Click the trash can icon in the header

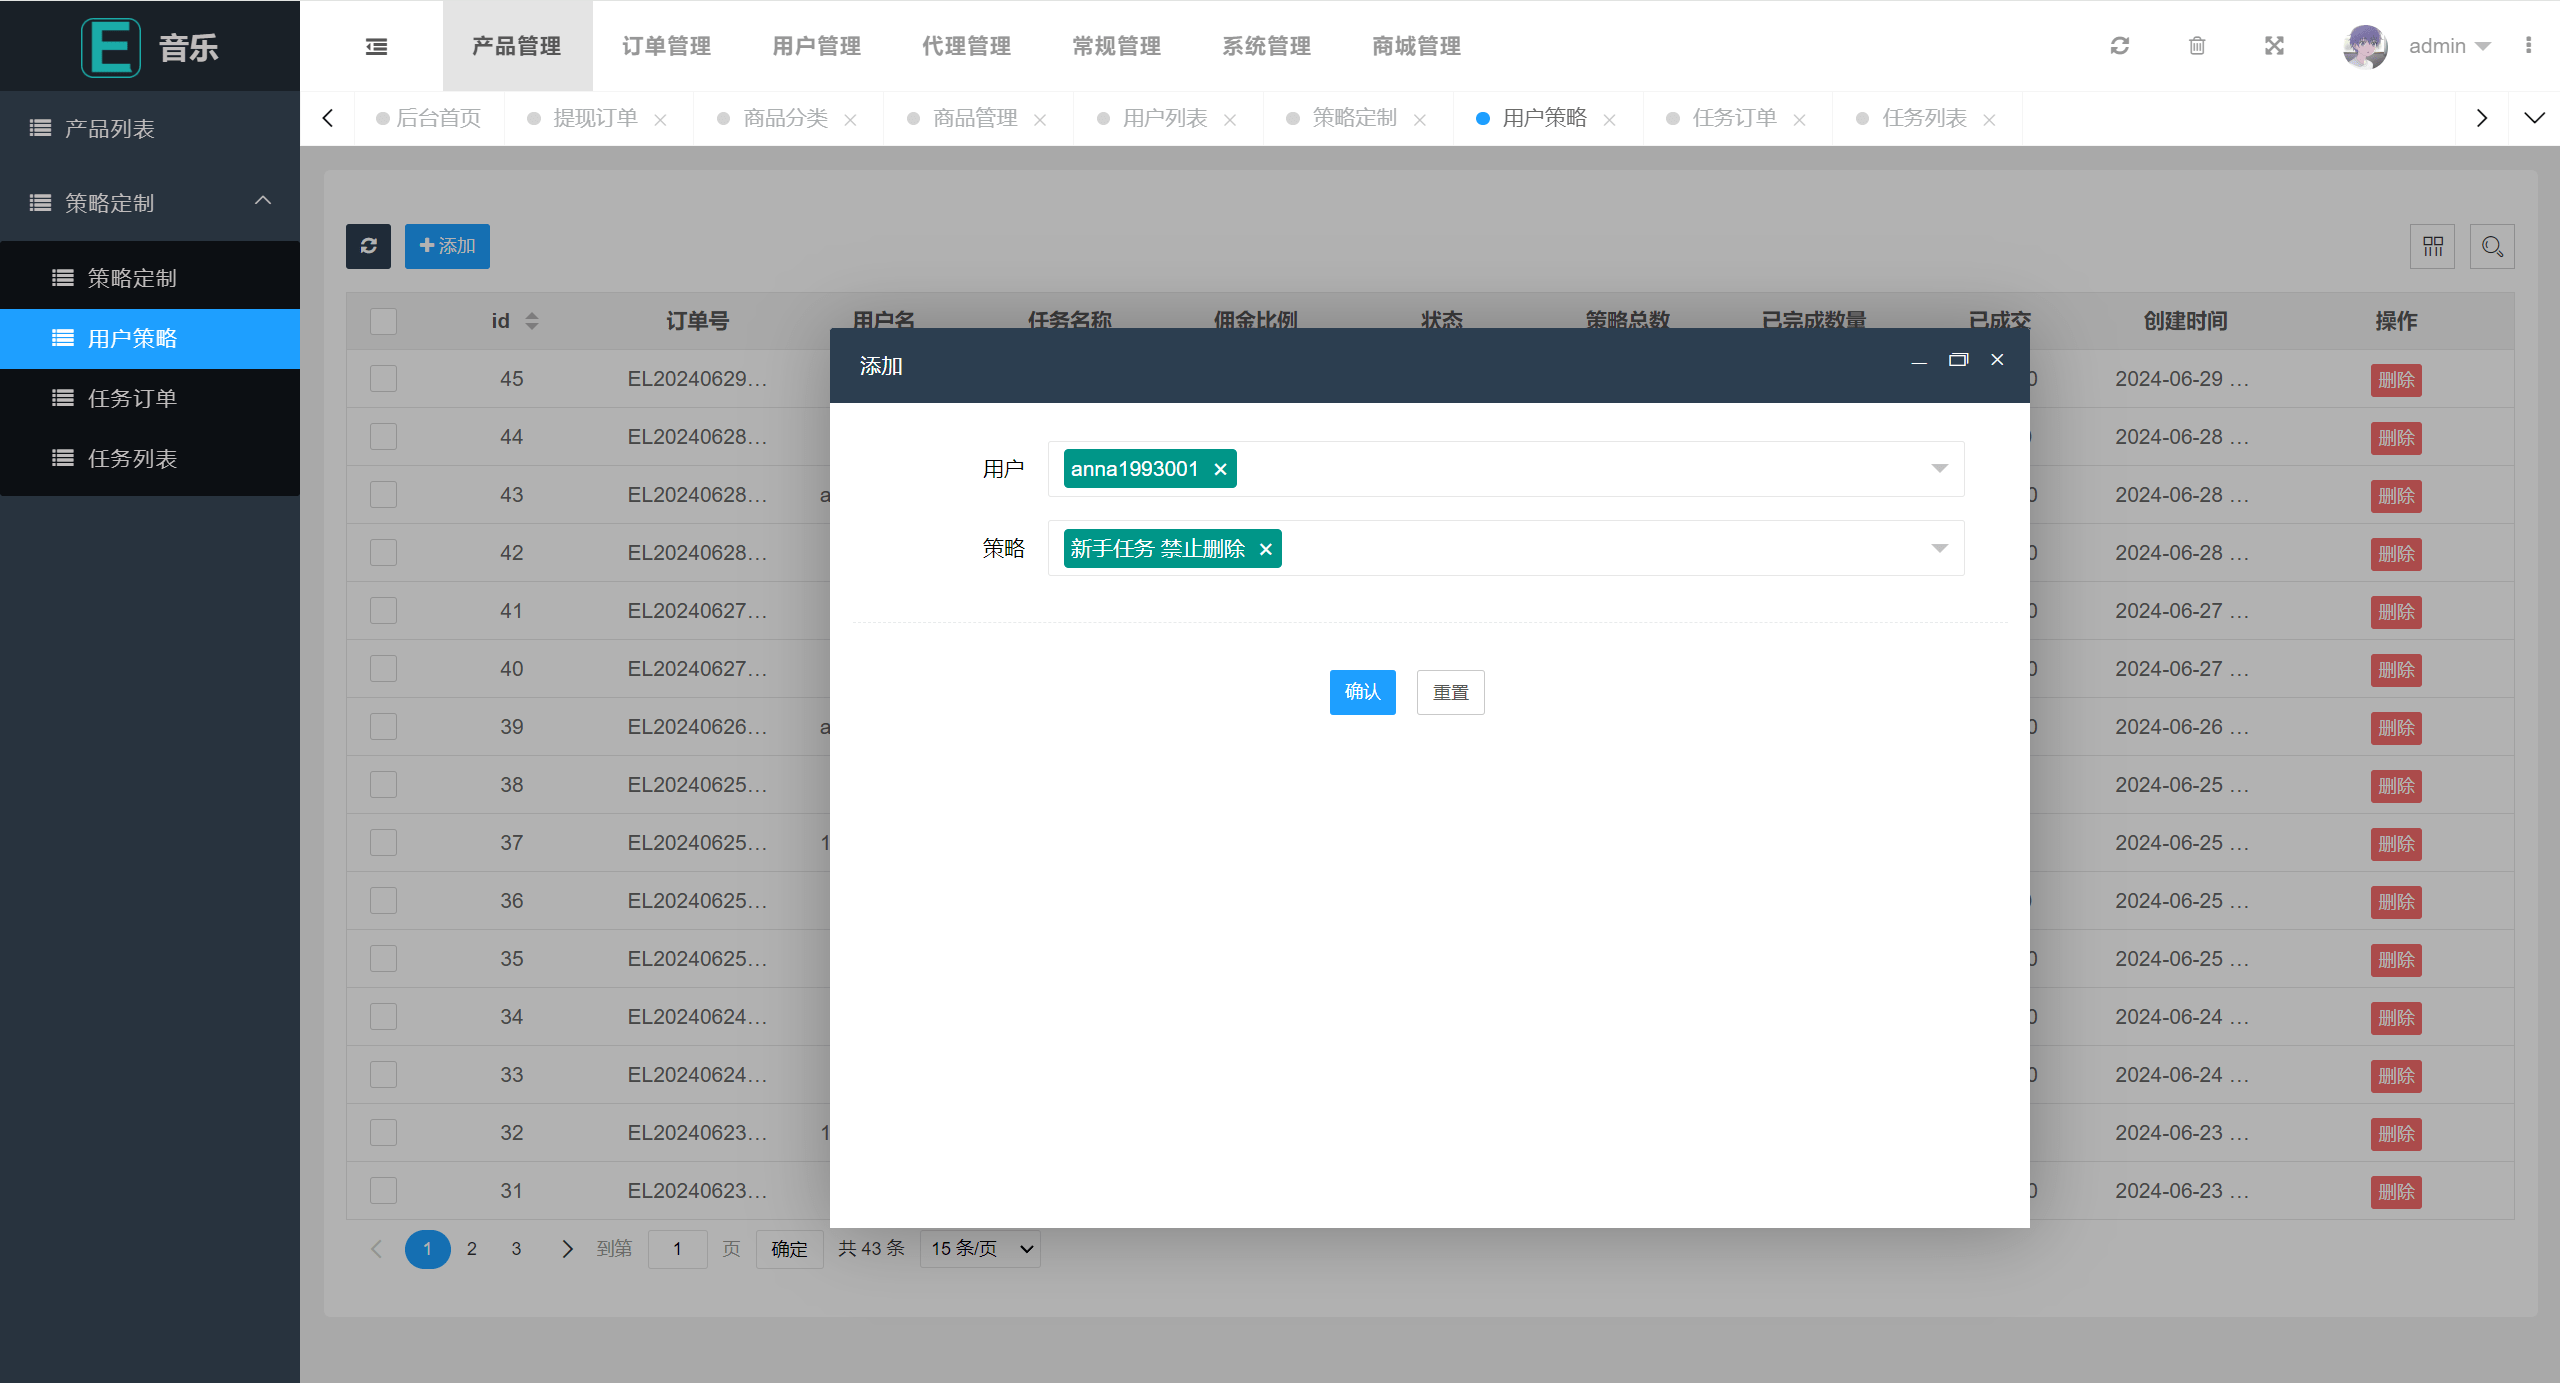tap(2197, 46)
